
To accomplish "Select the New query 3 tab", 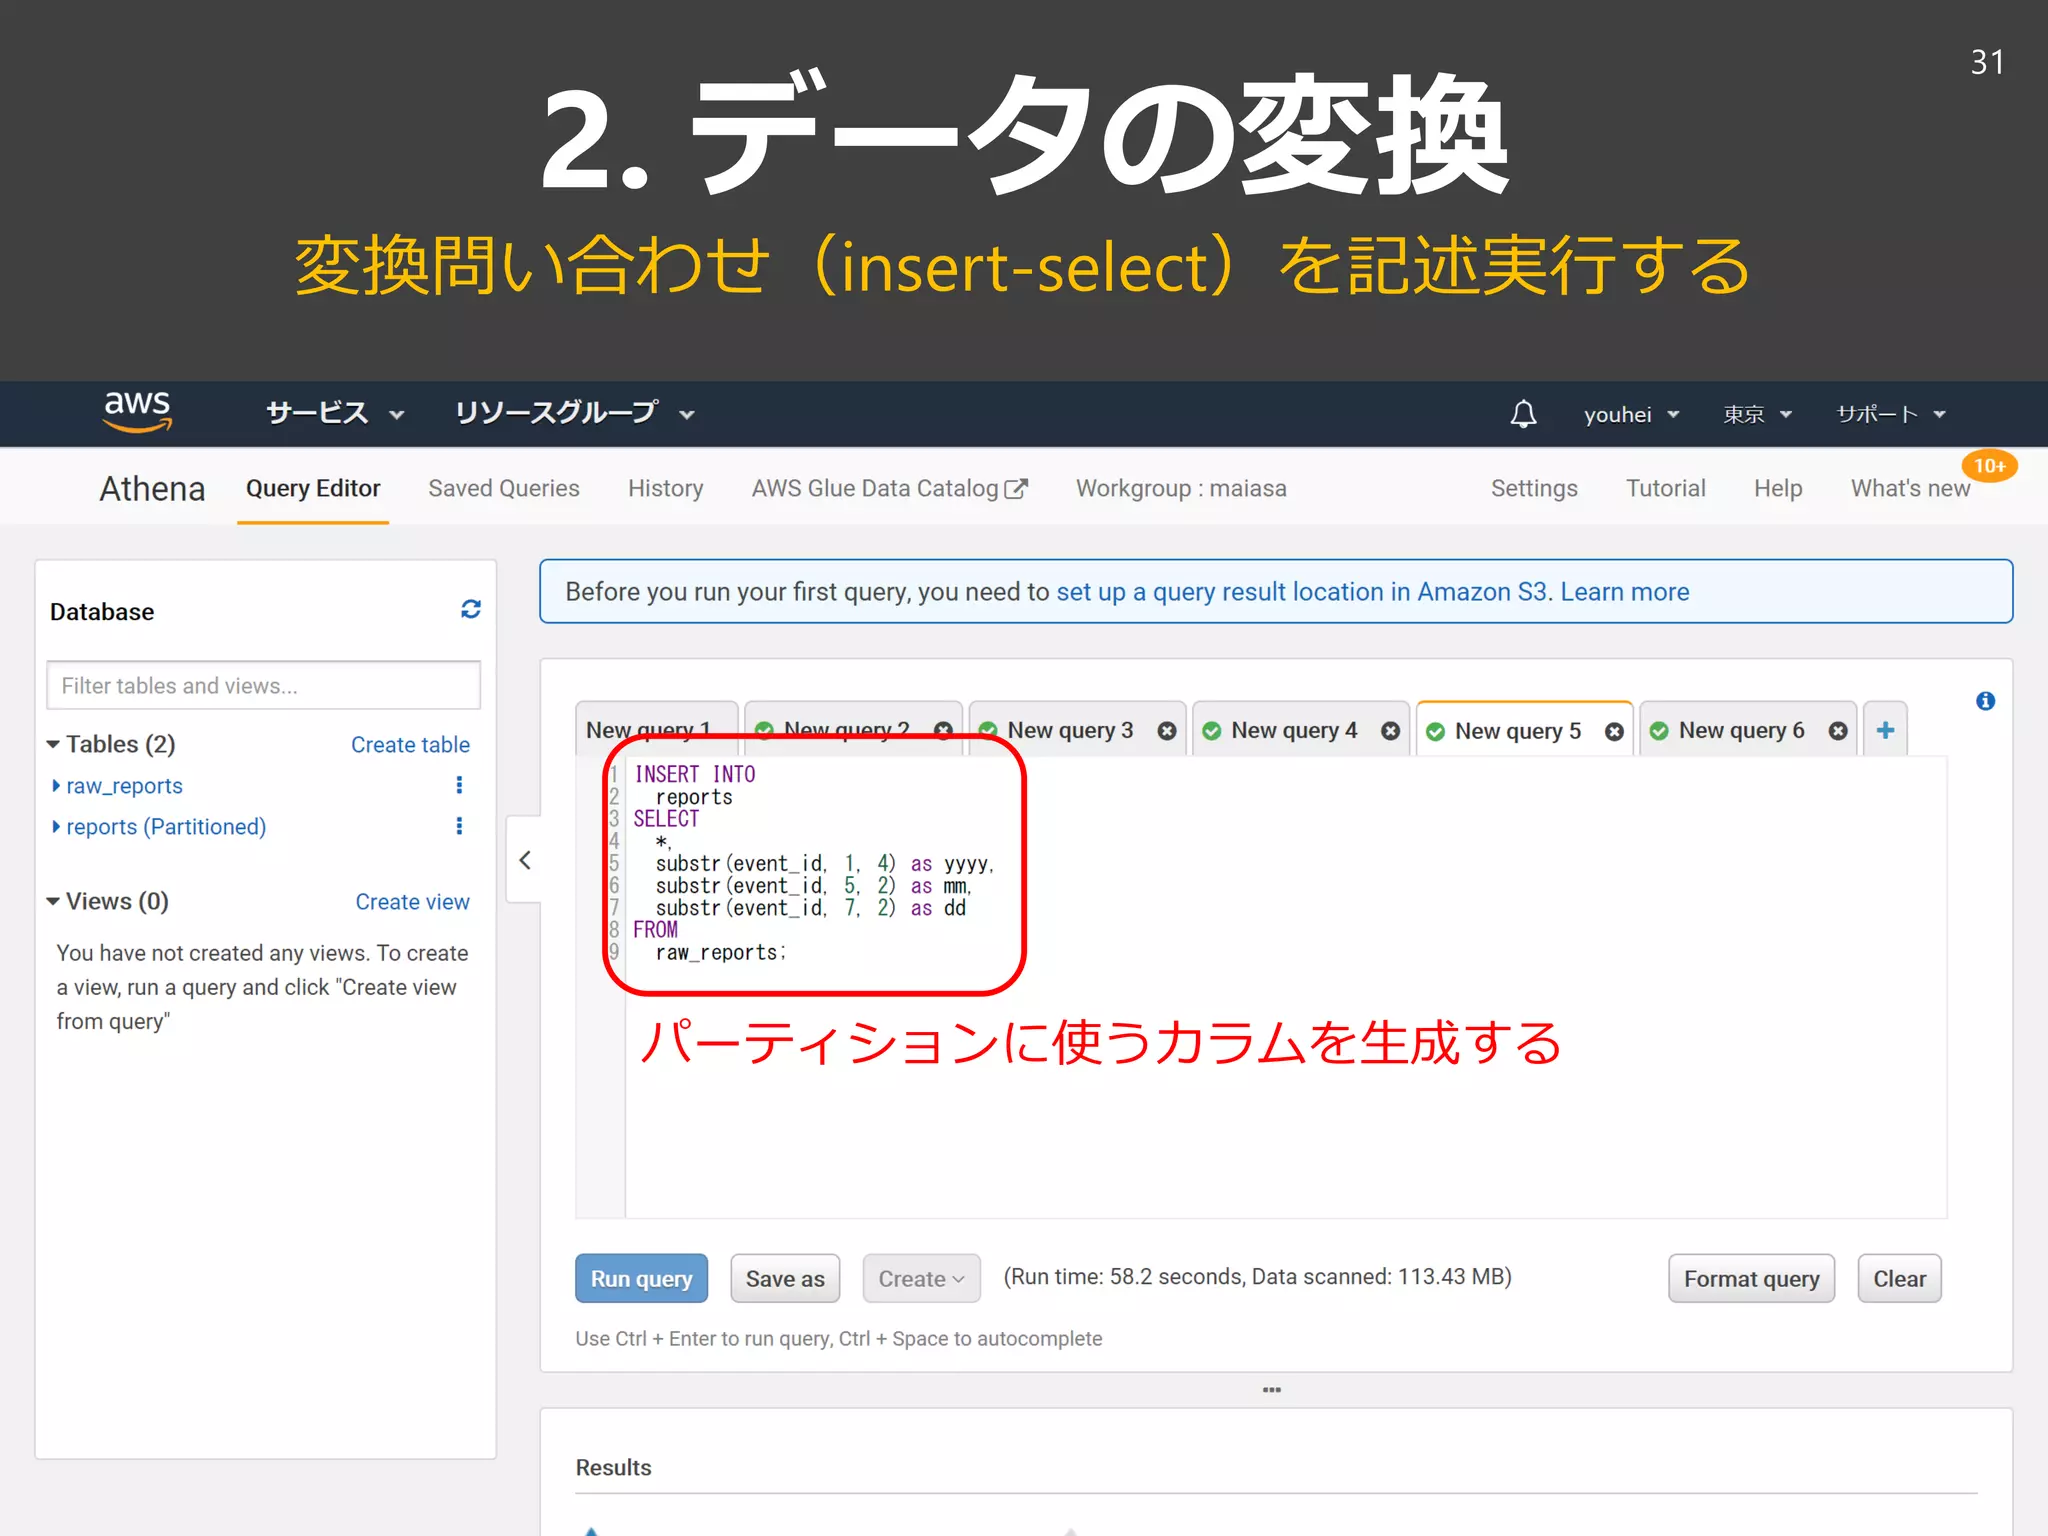I will (x=1070, y=730).
